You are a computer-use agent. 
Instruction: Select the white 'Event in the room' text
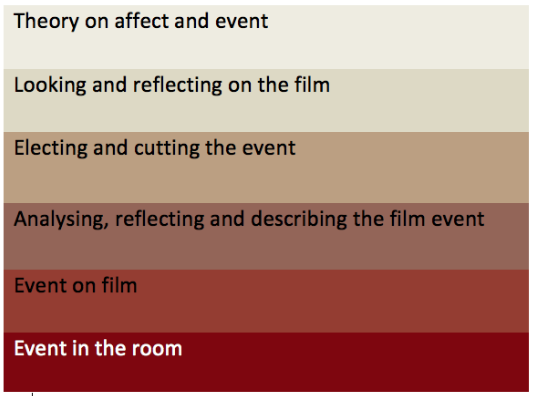tap(98, 348)
